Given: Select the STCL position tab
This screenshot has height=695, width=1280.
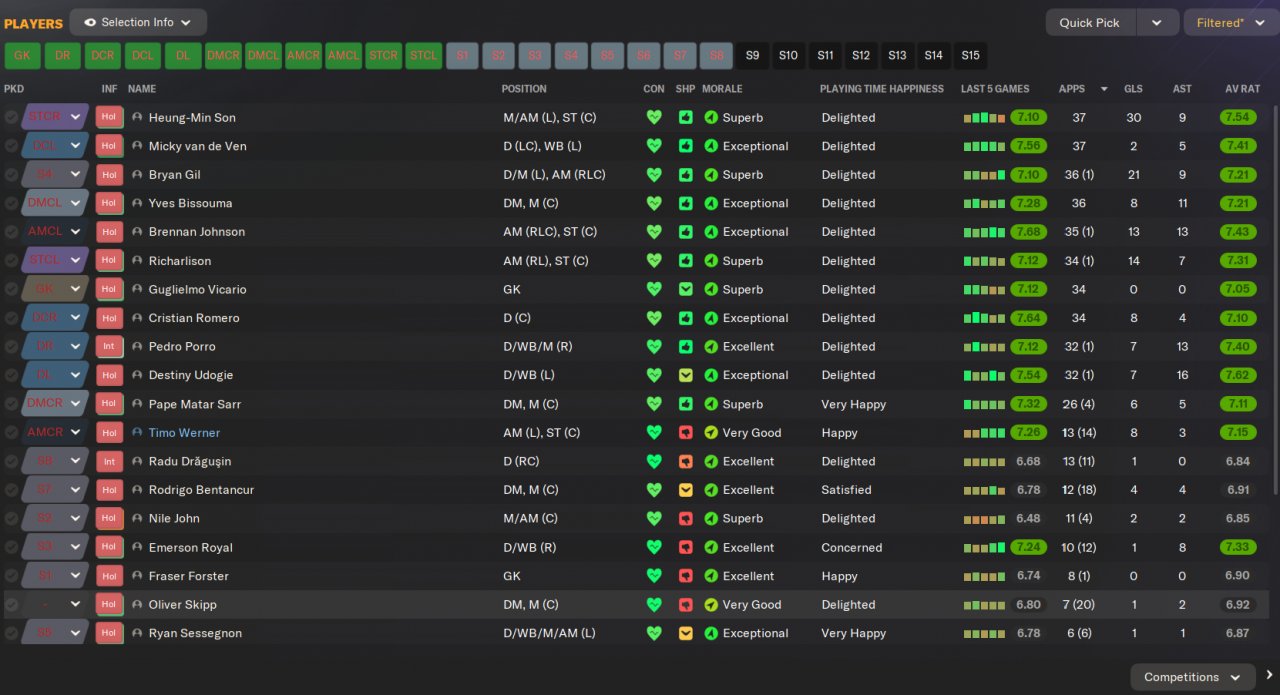Looking at the screenshot, I should (x=423, y=56).
